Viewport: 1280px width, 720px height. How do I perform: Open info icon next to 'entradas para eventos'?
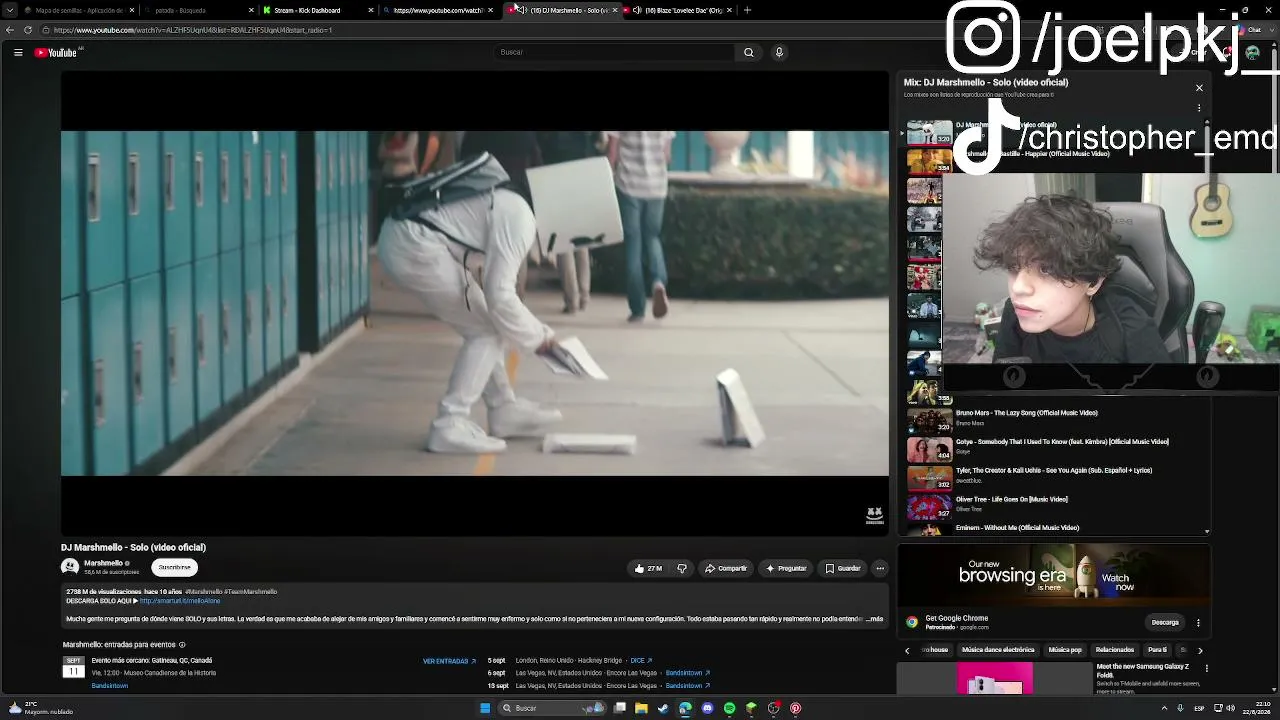tap(182, 645)
